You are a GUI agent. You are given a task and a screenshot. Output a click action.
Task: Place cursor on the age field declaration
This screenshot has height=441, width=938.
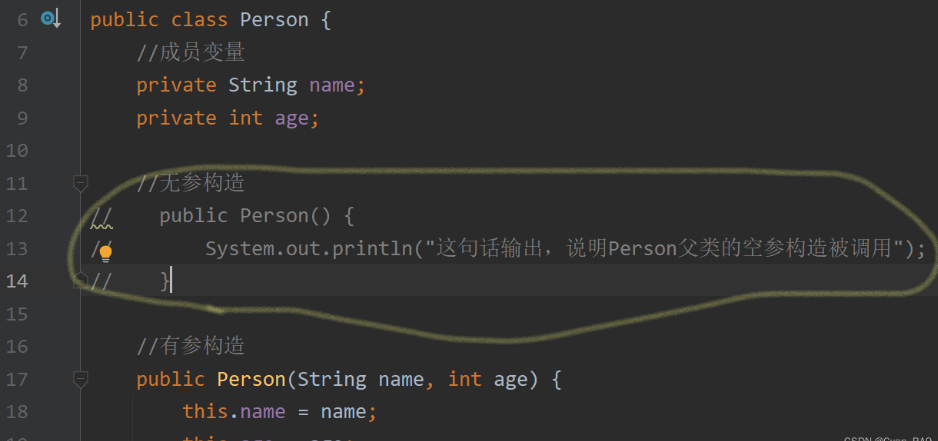tap(292, 118)
